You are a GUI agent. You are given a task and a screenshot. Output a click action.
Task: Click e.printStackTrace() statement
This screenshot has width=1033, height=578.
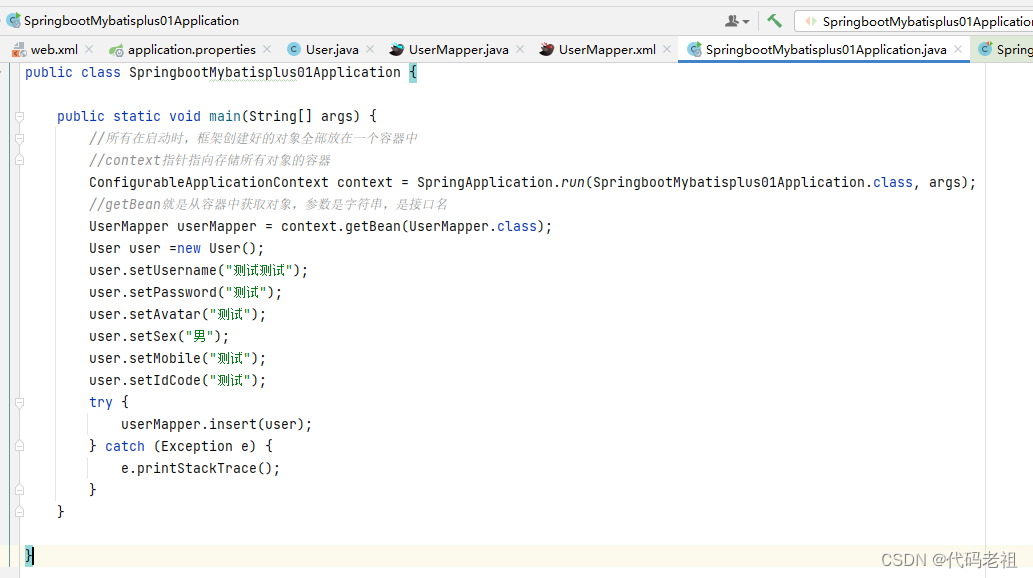point(200,469)
